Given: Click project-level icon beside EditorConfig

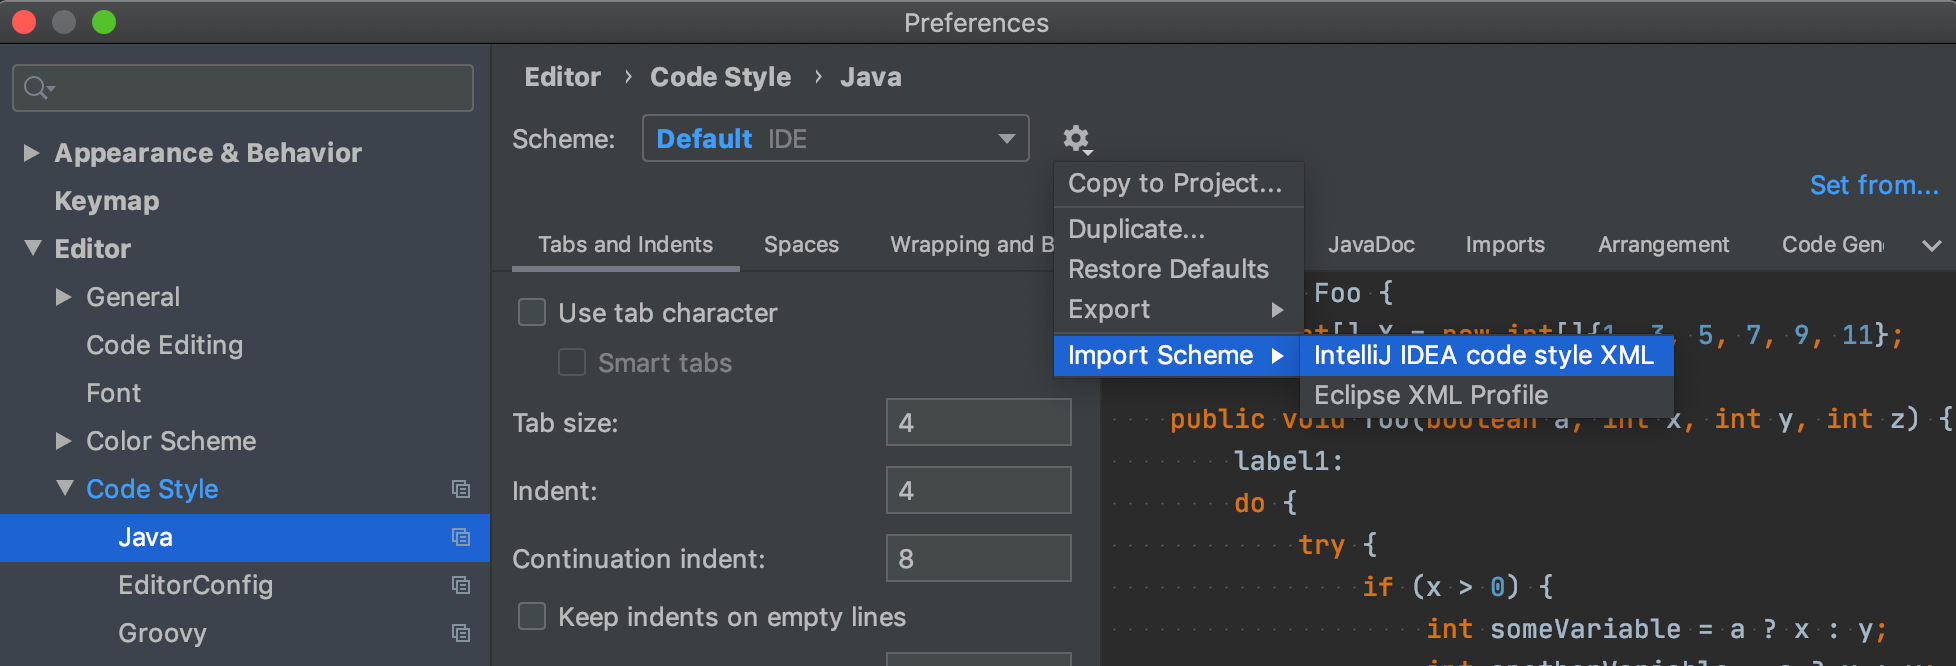Looking at the screenshot, I should tap(461, 585).
